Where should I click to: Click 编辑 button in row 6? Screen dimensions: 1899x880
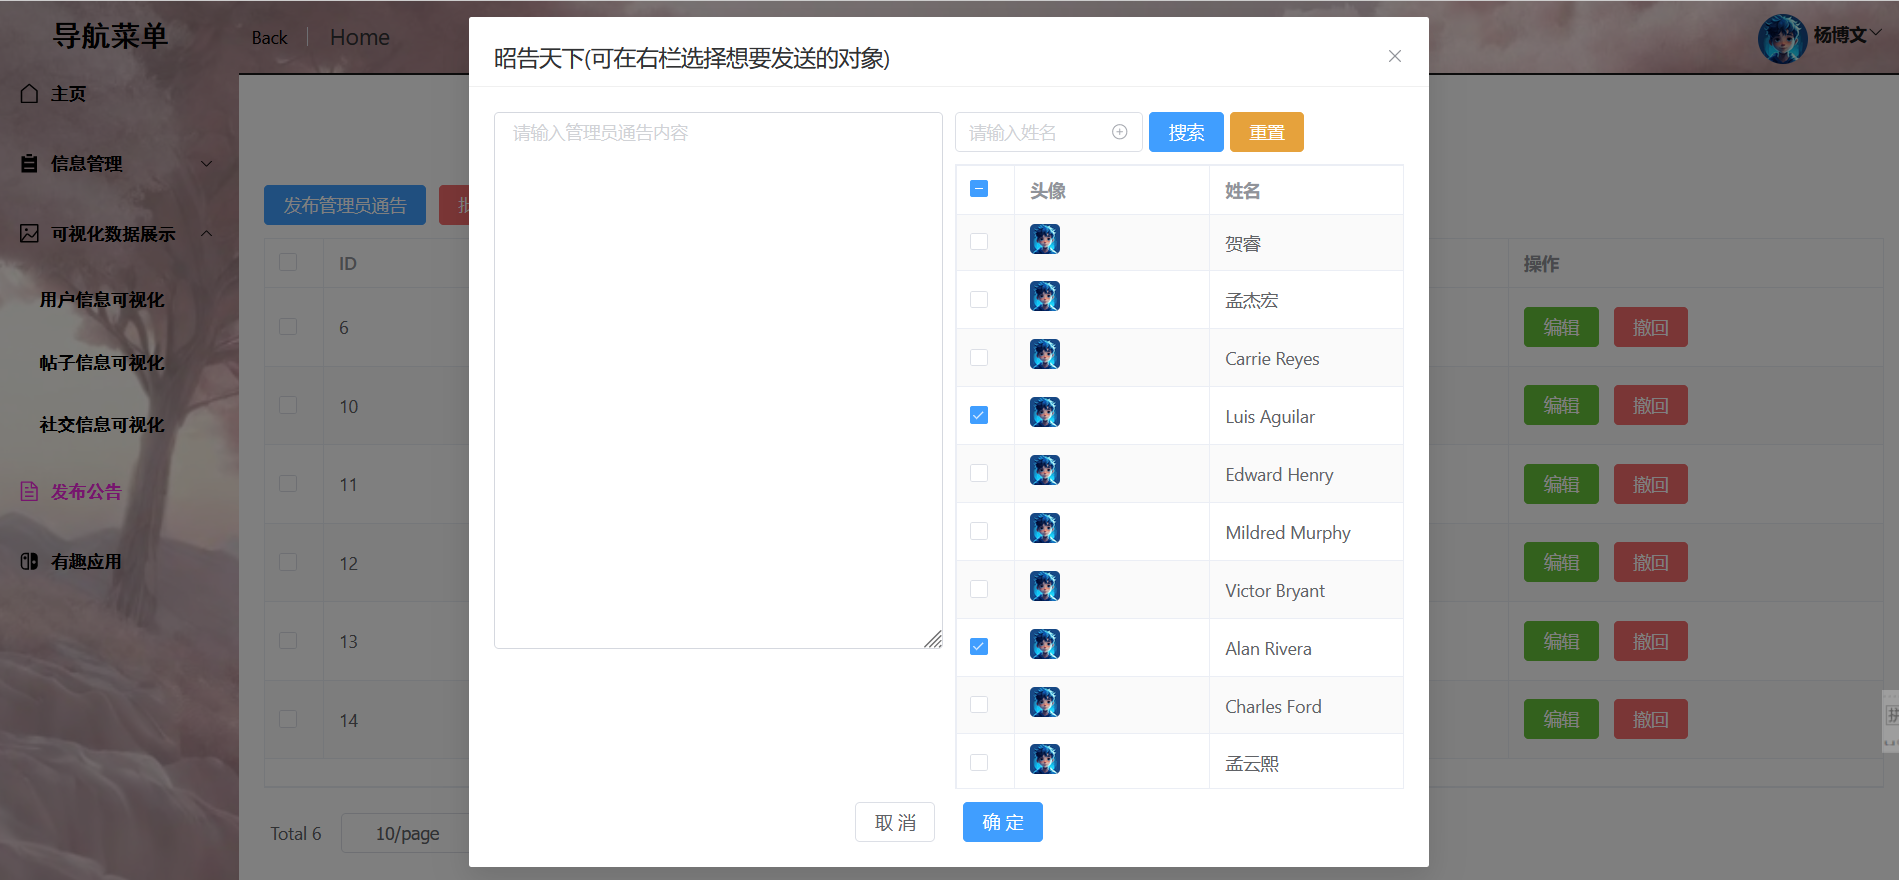(1561, 327)
